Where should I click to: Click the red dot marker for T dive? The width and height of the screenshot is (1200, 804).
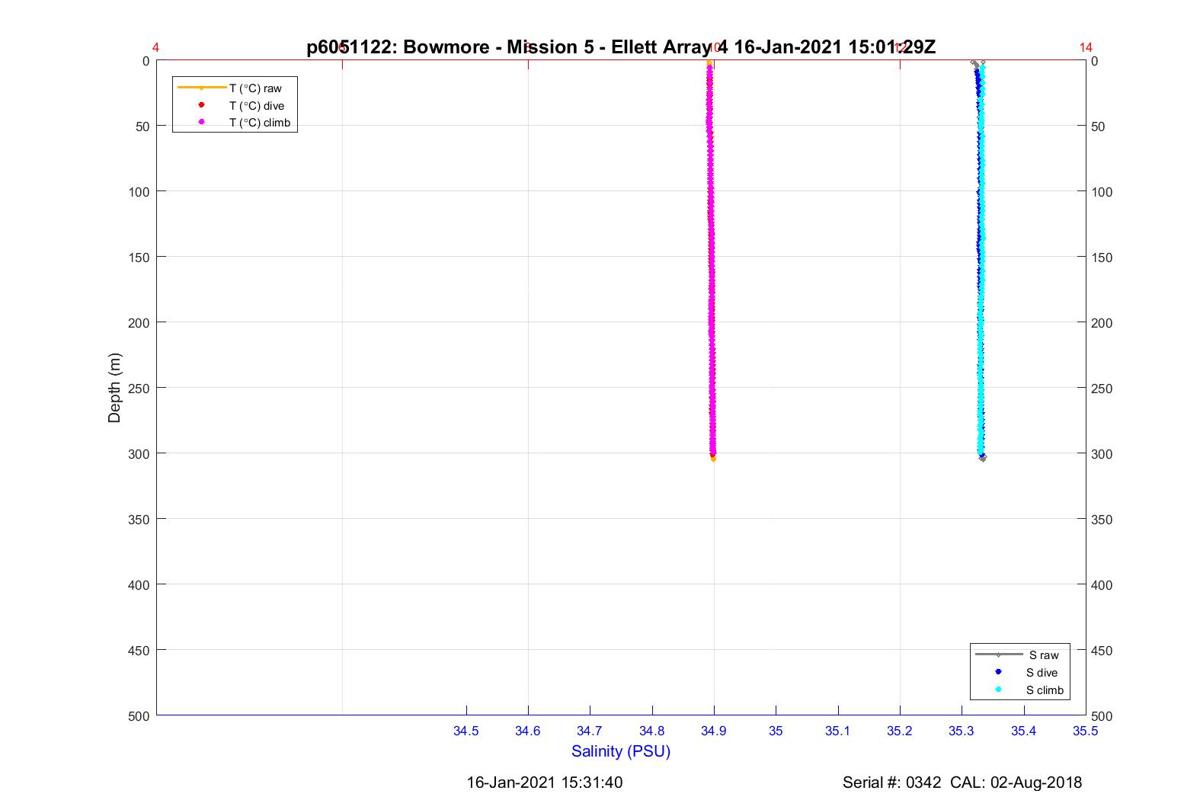pos(201,105)
